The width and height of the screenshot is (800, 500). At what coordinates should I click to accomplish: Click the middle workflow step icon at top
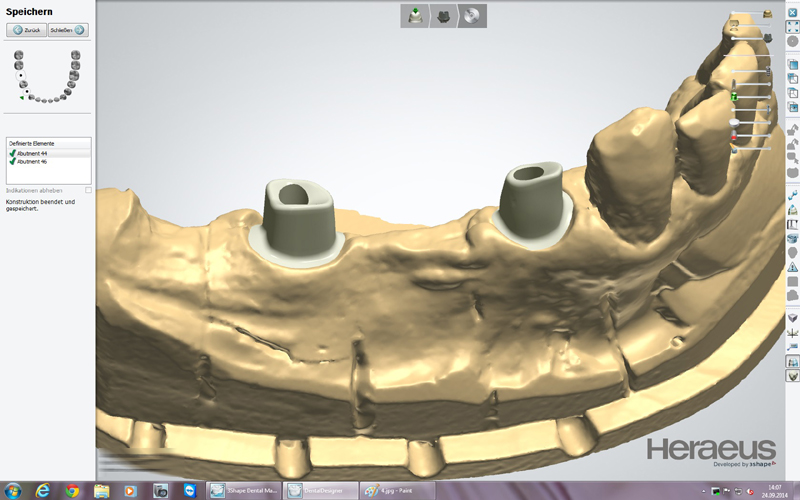pos(442,15)
